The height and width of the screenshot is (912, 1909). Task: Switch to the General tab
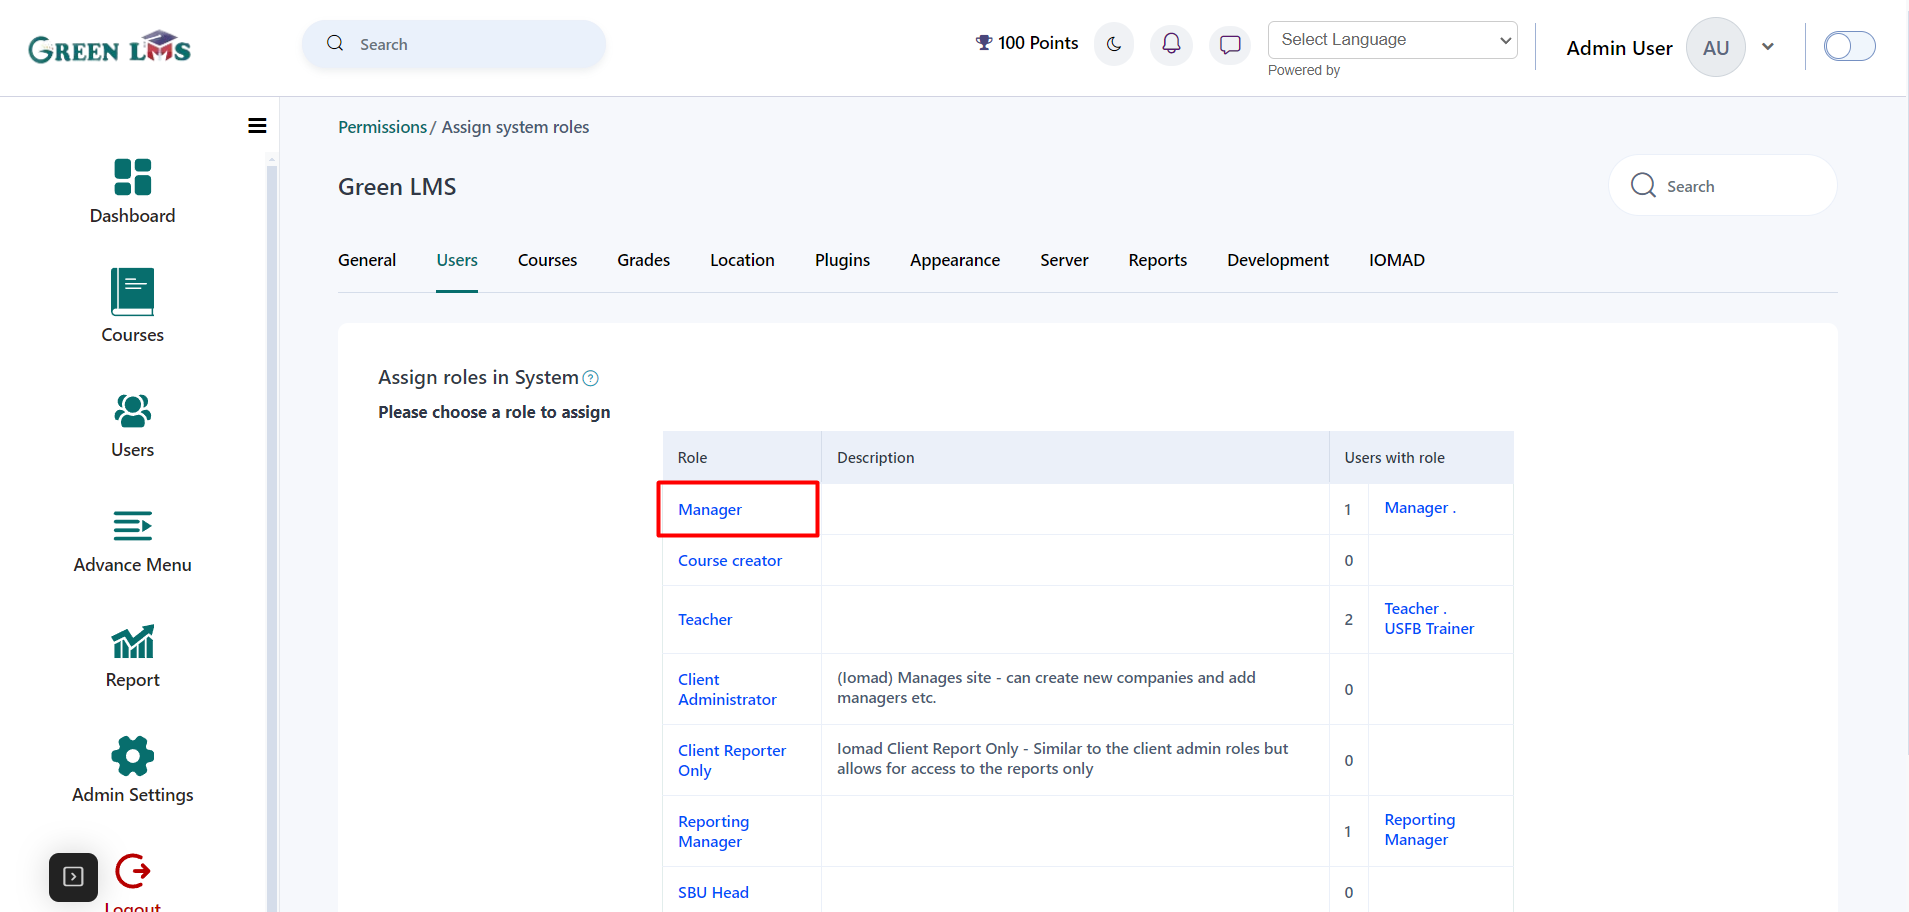point(367,260)
